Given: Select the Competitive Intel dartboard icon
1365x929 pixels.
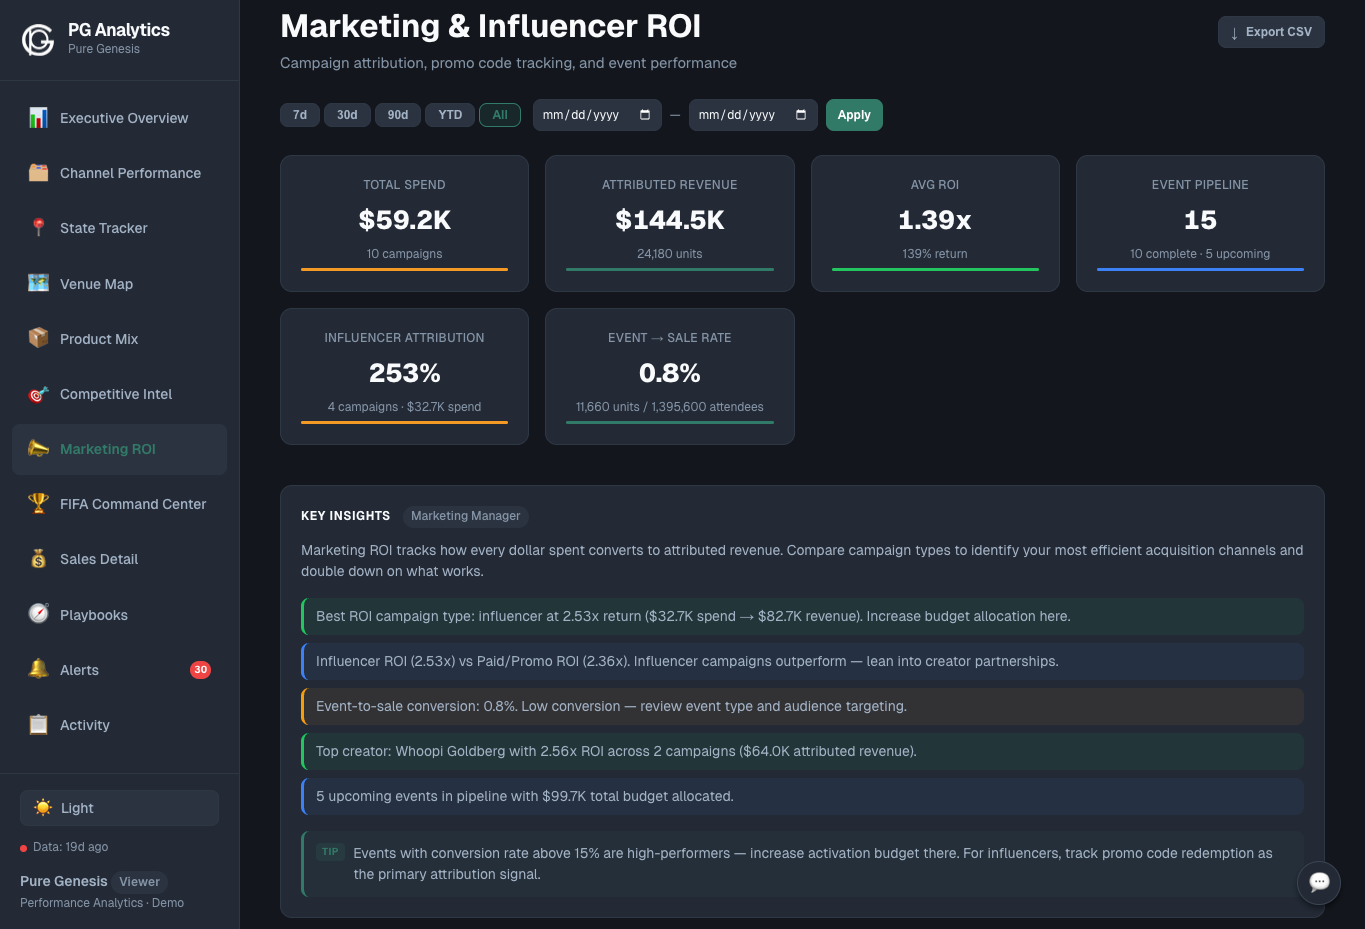Looking at the screenshot, I should (x=37, y=393).
